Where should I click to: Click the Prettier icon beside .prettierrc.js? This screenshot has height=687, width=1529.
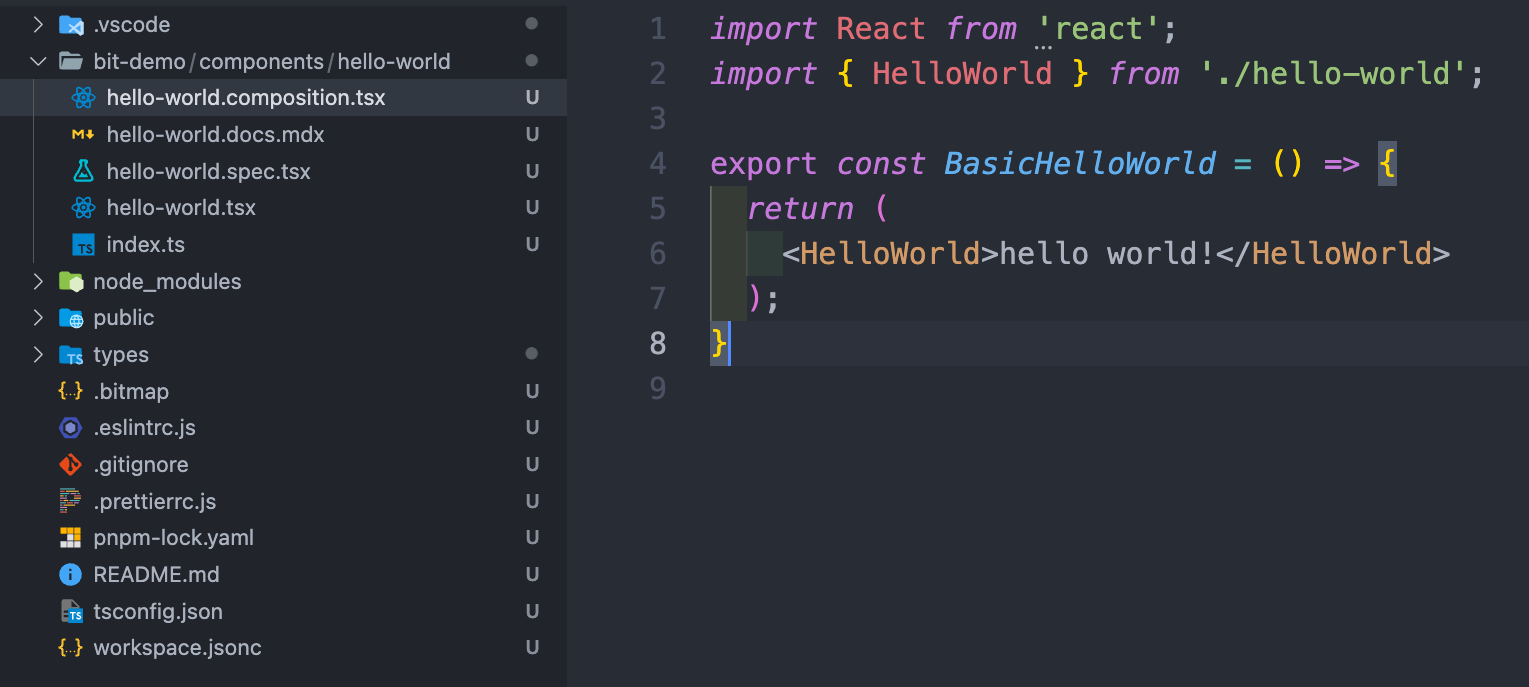tap(71, 501)
